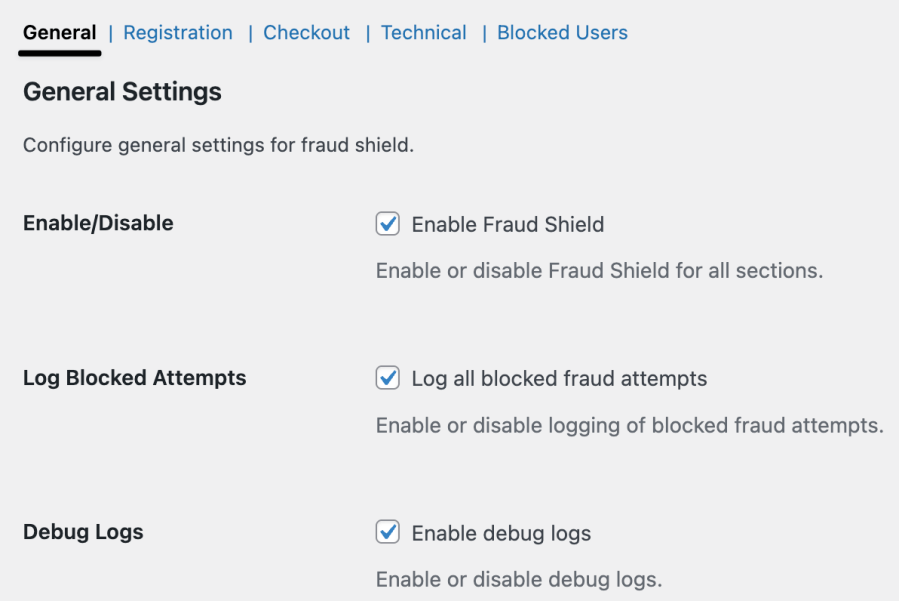Click the Debug Logs row title
This screenshot has width=899, height=601.
83,532
